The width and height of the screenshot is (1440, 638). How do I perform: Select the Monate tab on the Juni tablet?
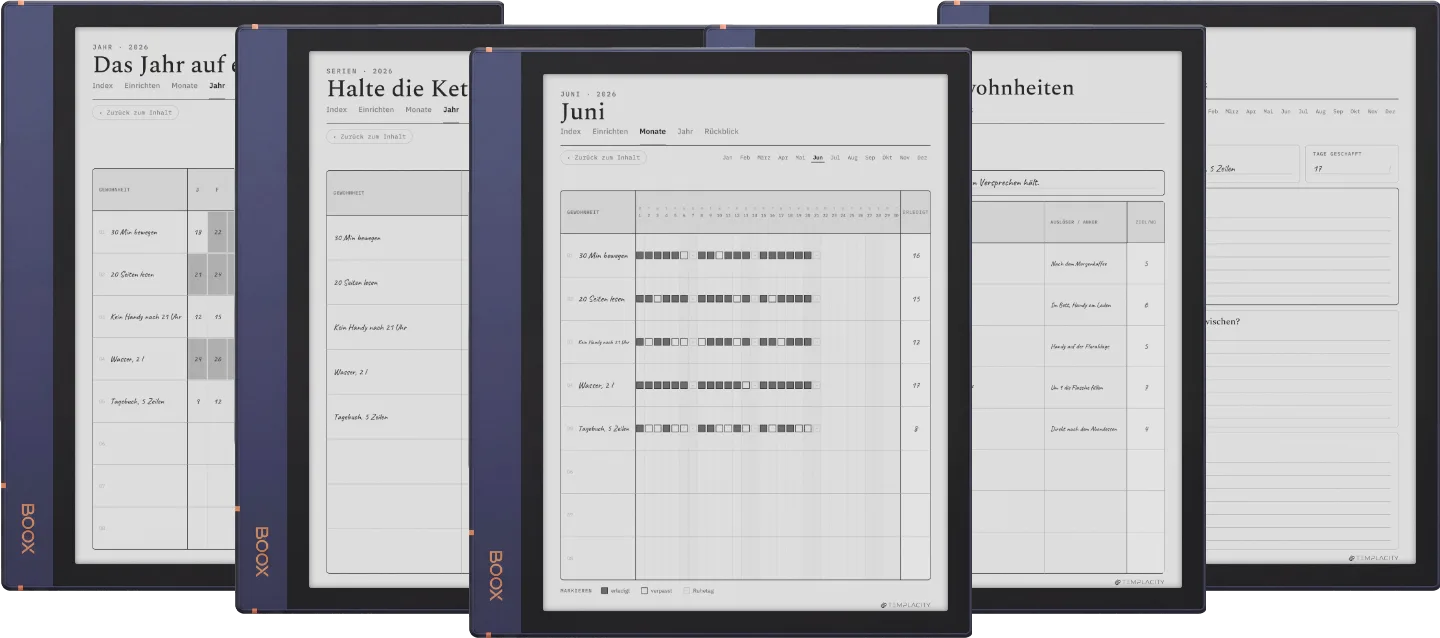pos(652,131)
